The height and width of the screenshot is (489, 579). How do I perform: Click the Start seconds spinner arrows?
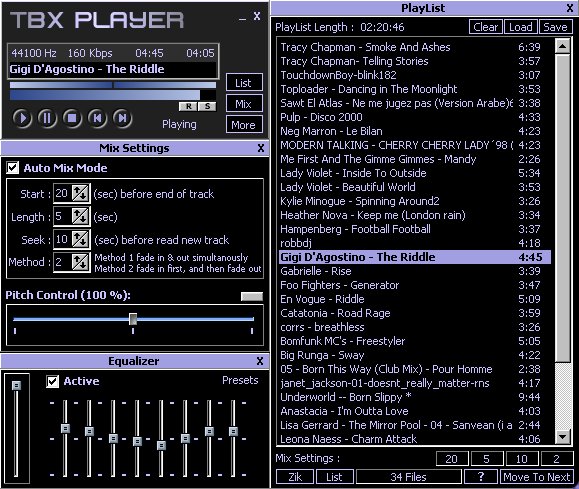pos(80,194)
